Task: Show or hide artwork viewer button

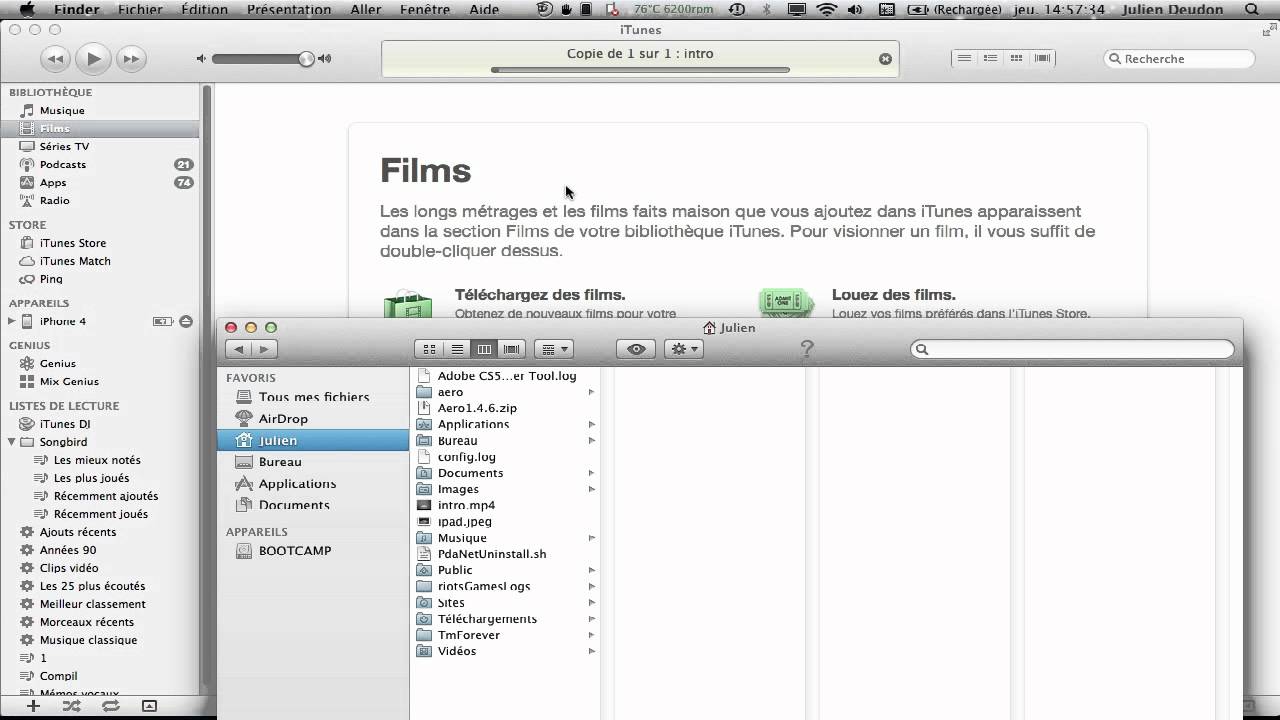Action: pyautogui.click(x=149, y=706)
